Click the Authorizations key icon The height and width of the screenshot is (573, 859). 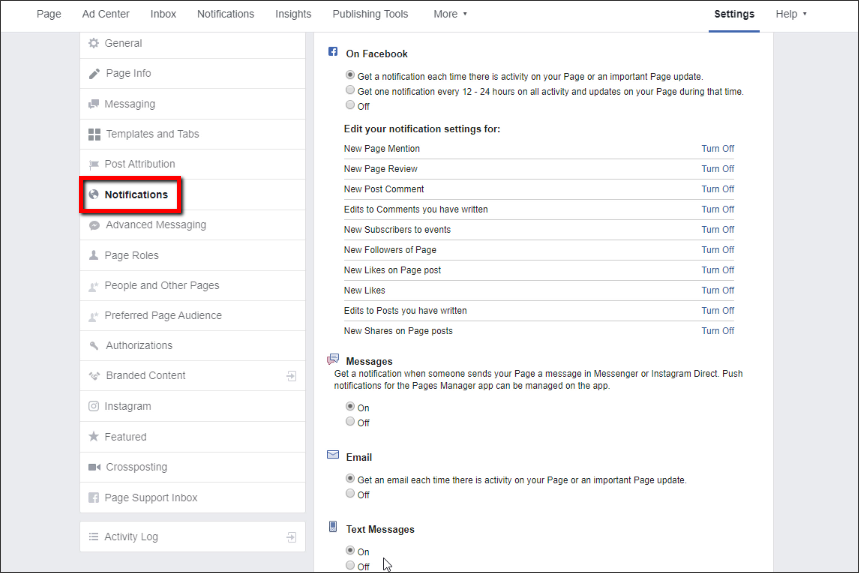tap(94, 346)
